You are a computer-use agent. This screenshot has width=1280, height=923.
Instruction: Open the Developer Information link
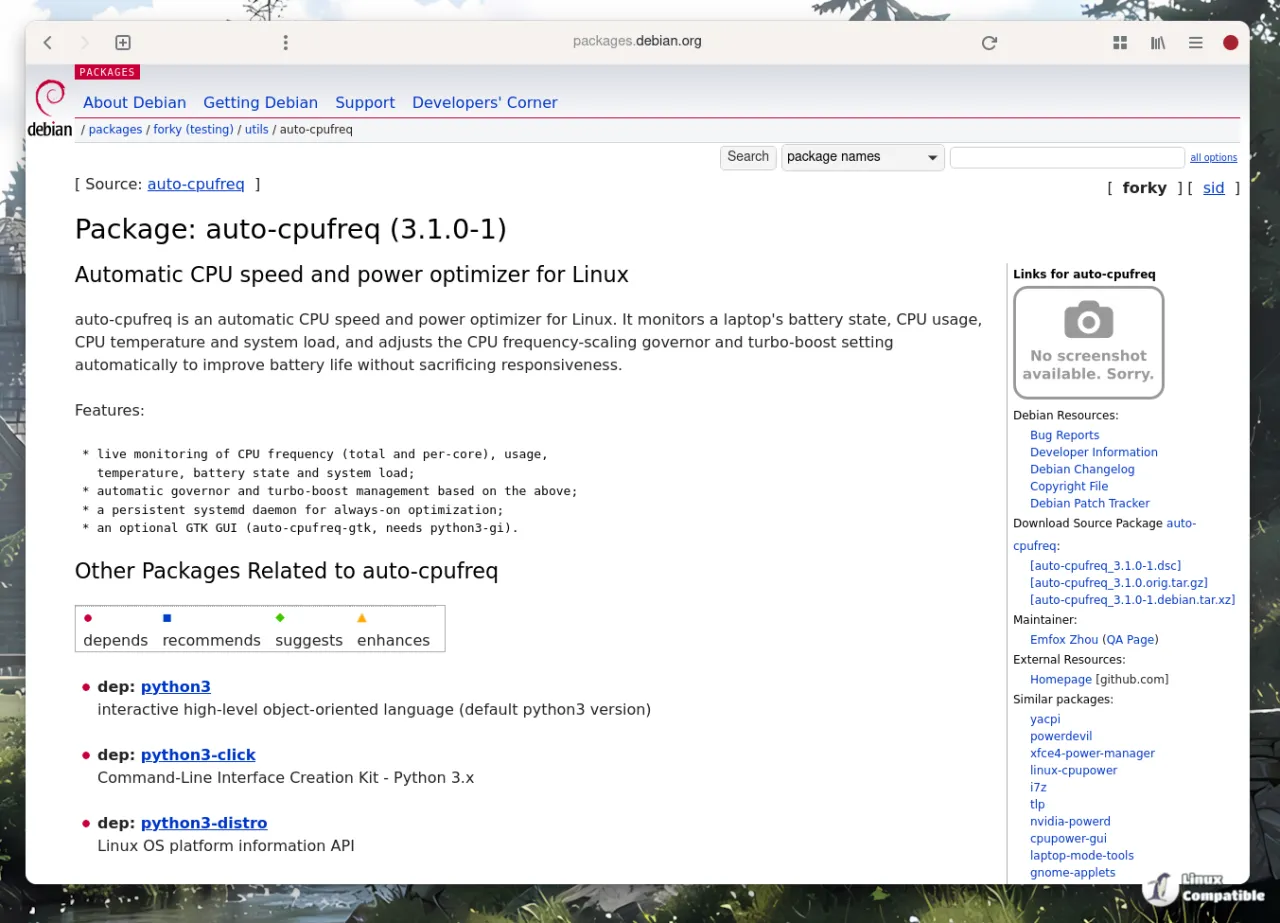[1093, 452]
